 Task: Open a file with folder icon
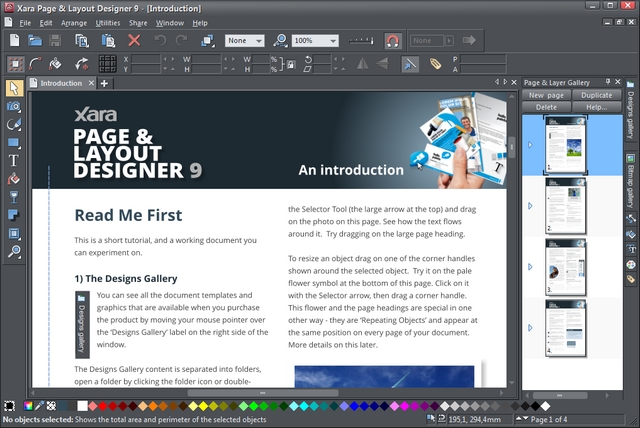click(35, 40)
